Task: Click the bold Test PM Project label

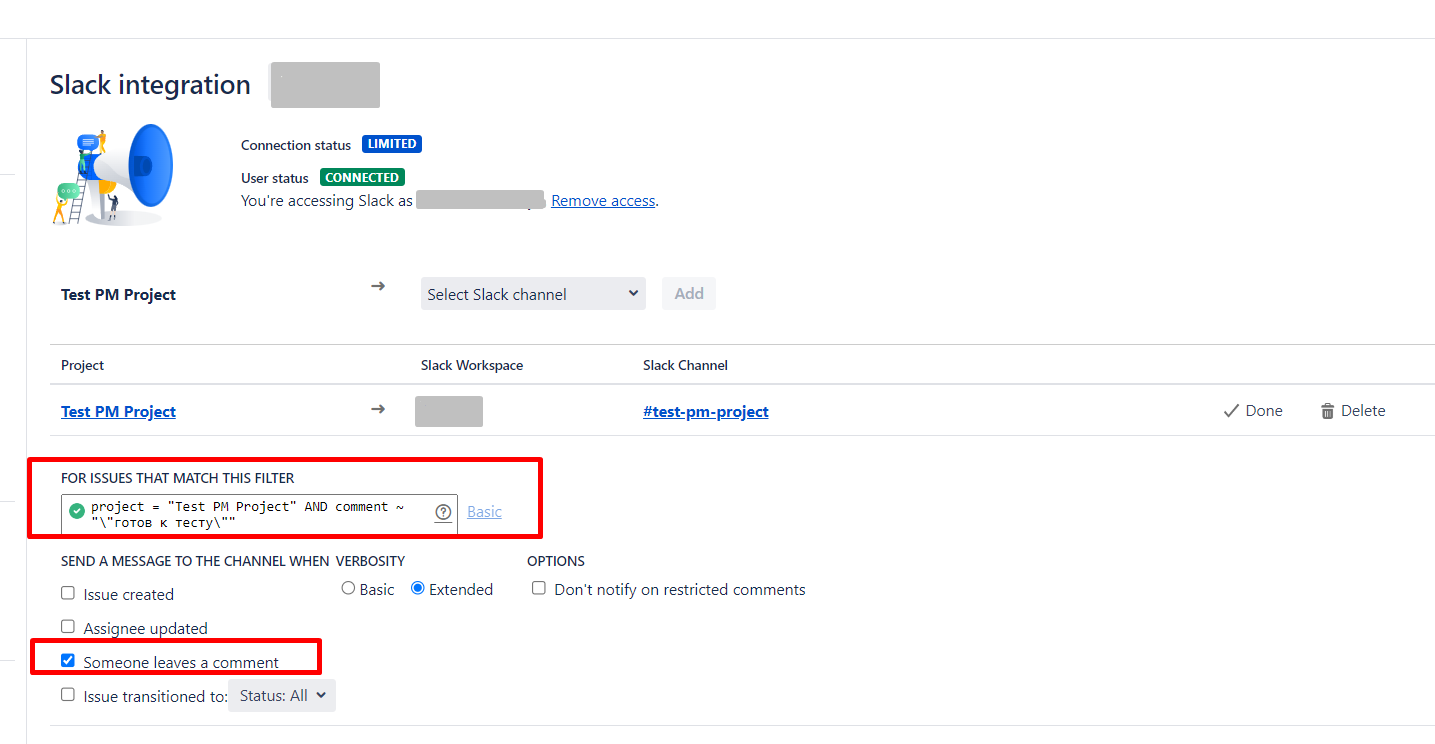Action: (x=118, y=295)
